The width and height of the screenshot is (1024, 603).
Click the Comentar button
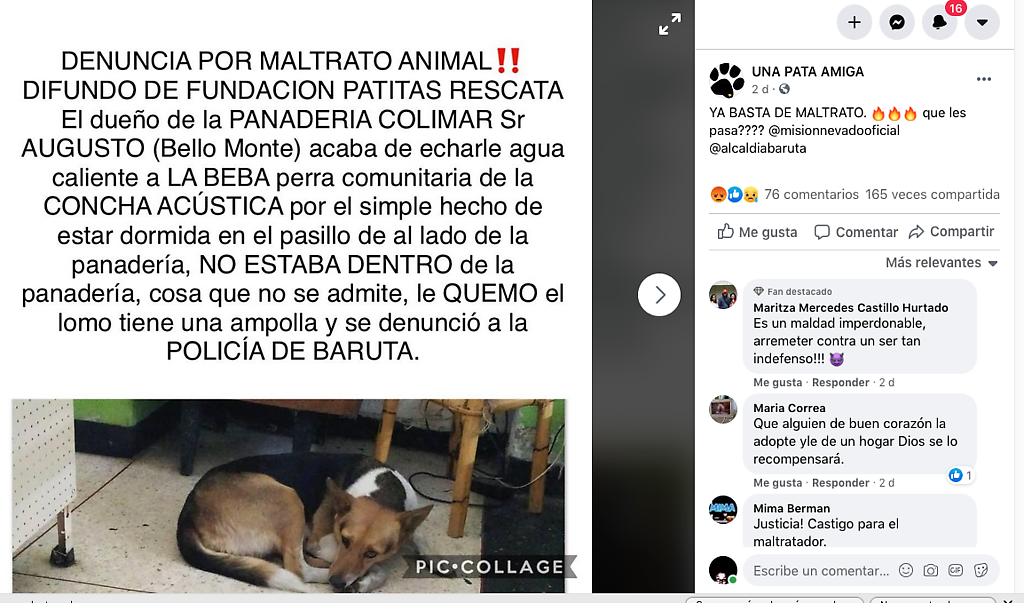tap(856, 232)
